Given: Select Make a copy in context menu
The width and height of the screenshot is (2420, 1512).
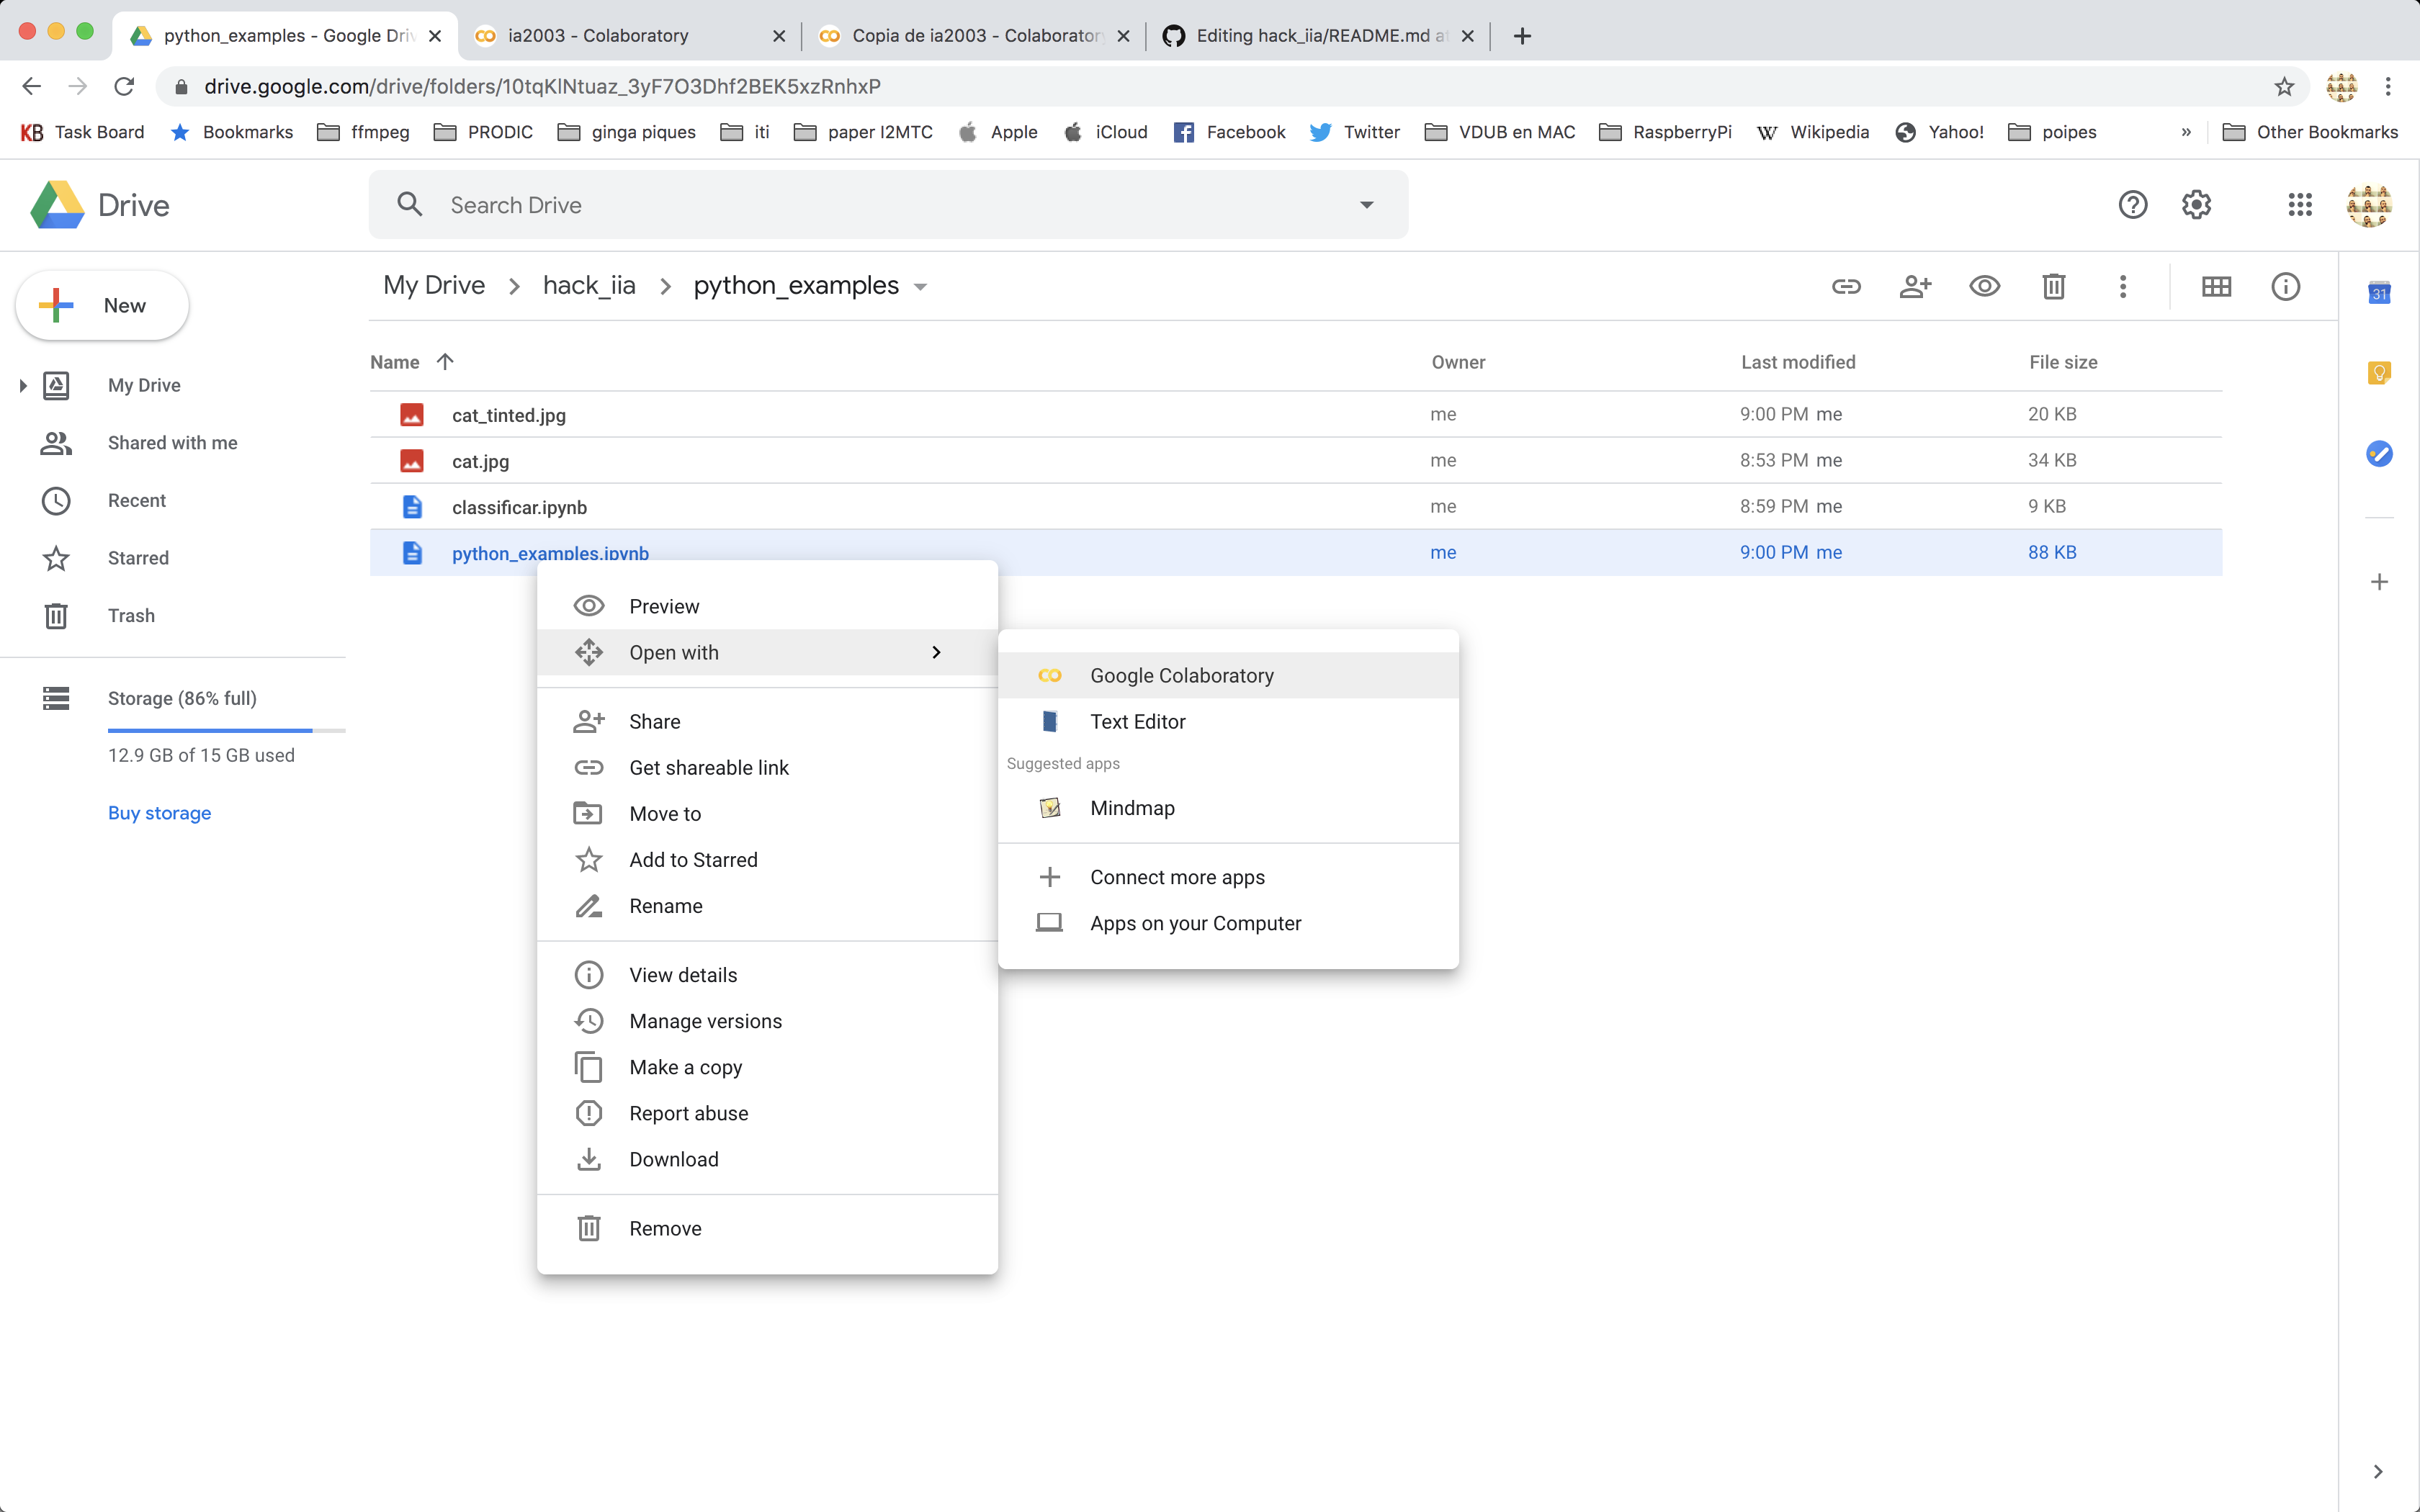Looking at the screenshot, I should tap(685, 1067).
